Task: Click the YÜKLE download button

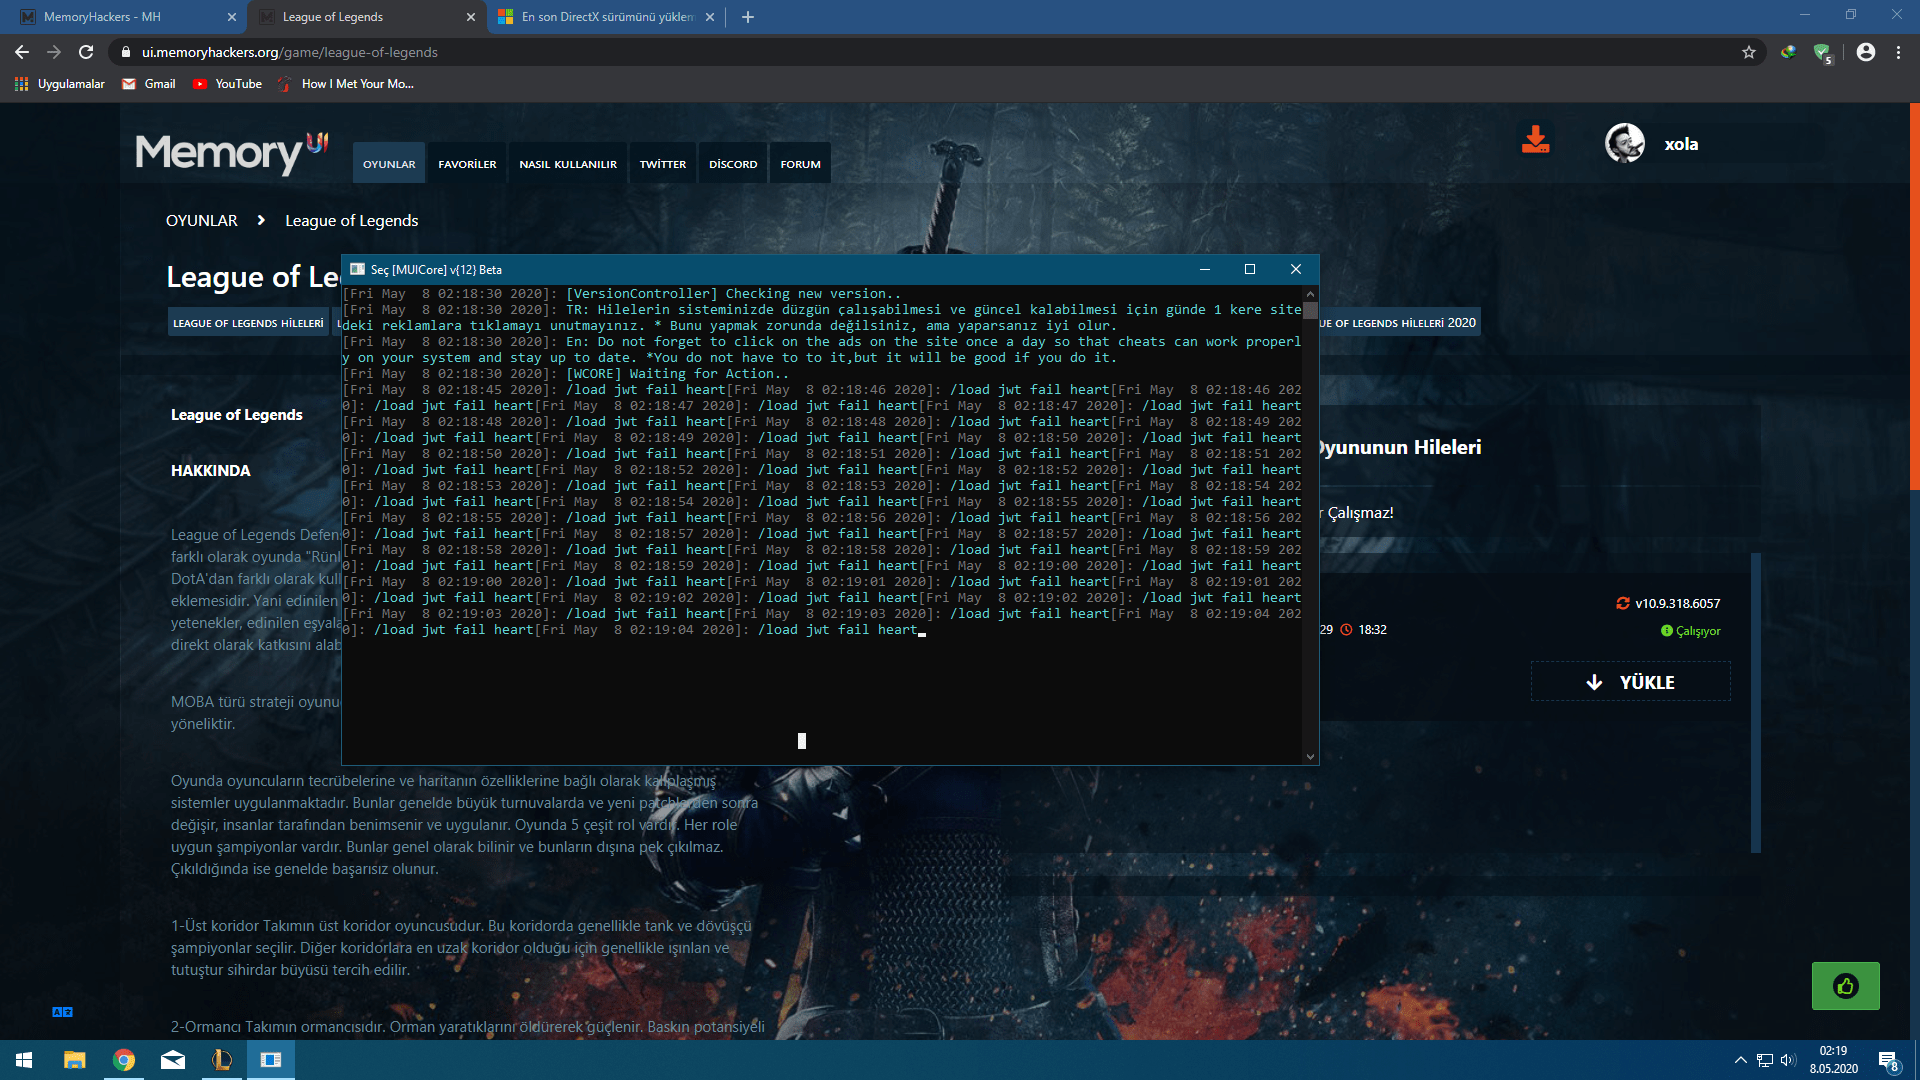Action: 1631,682
